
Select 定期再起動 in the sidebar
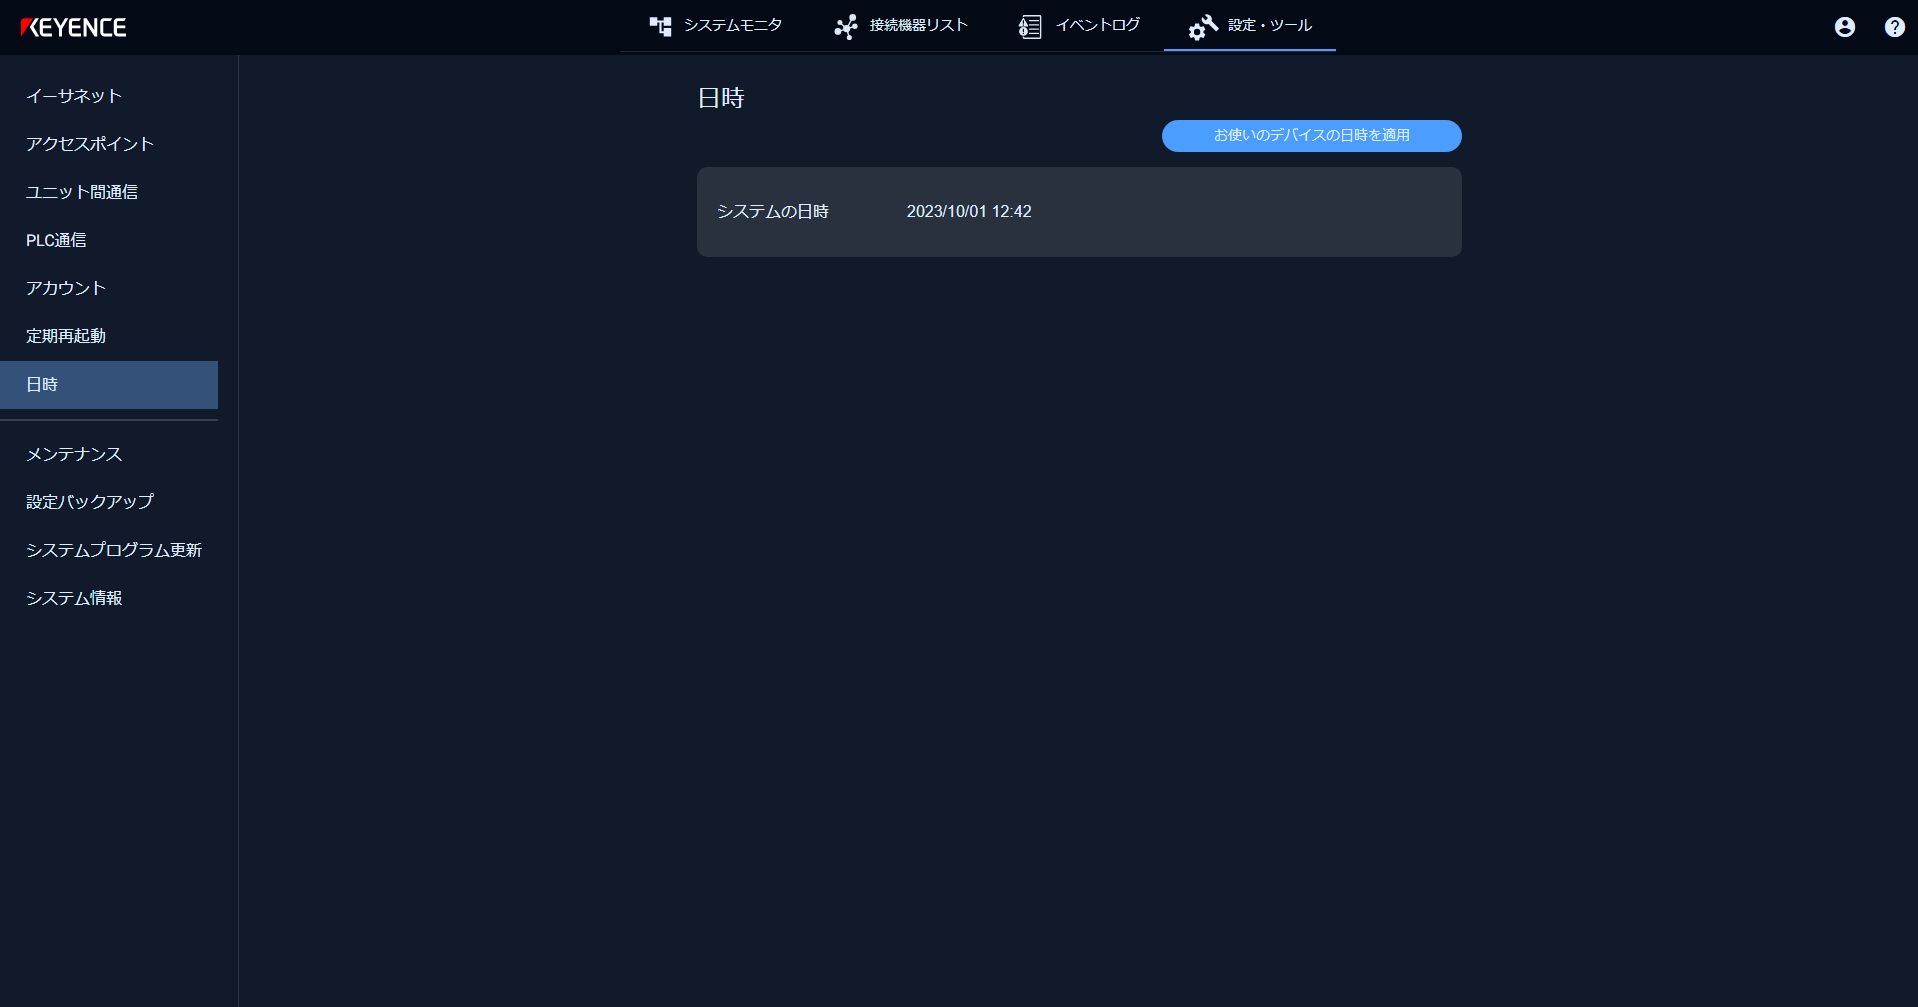click(x=65, y=336)
